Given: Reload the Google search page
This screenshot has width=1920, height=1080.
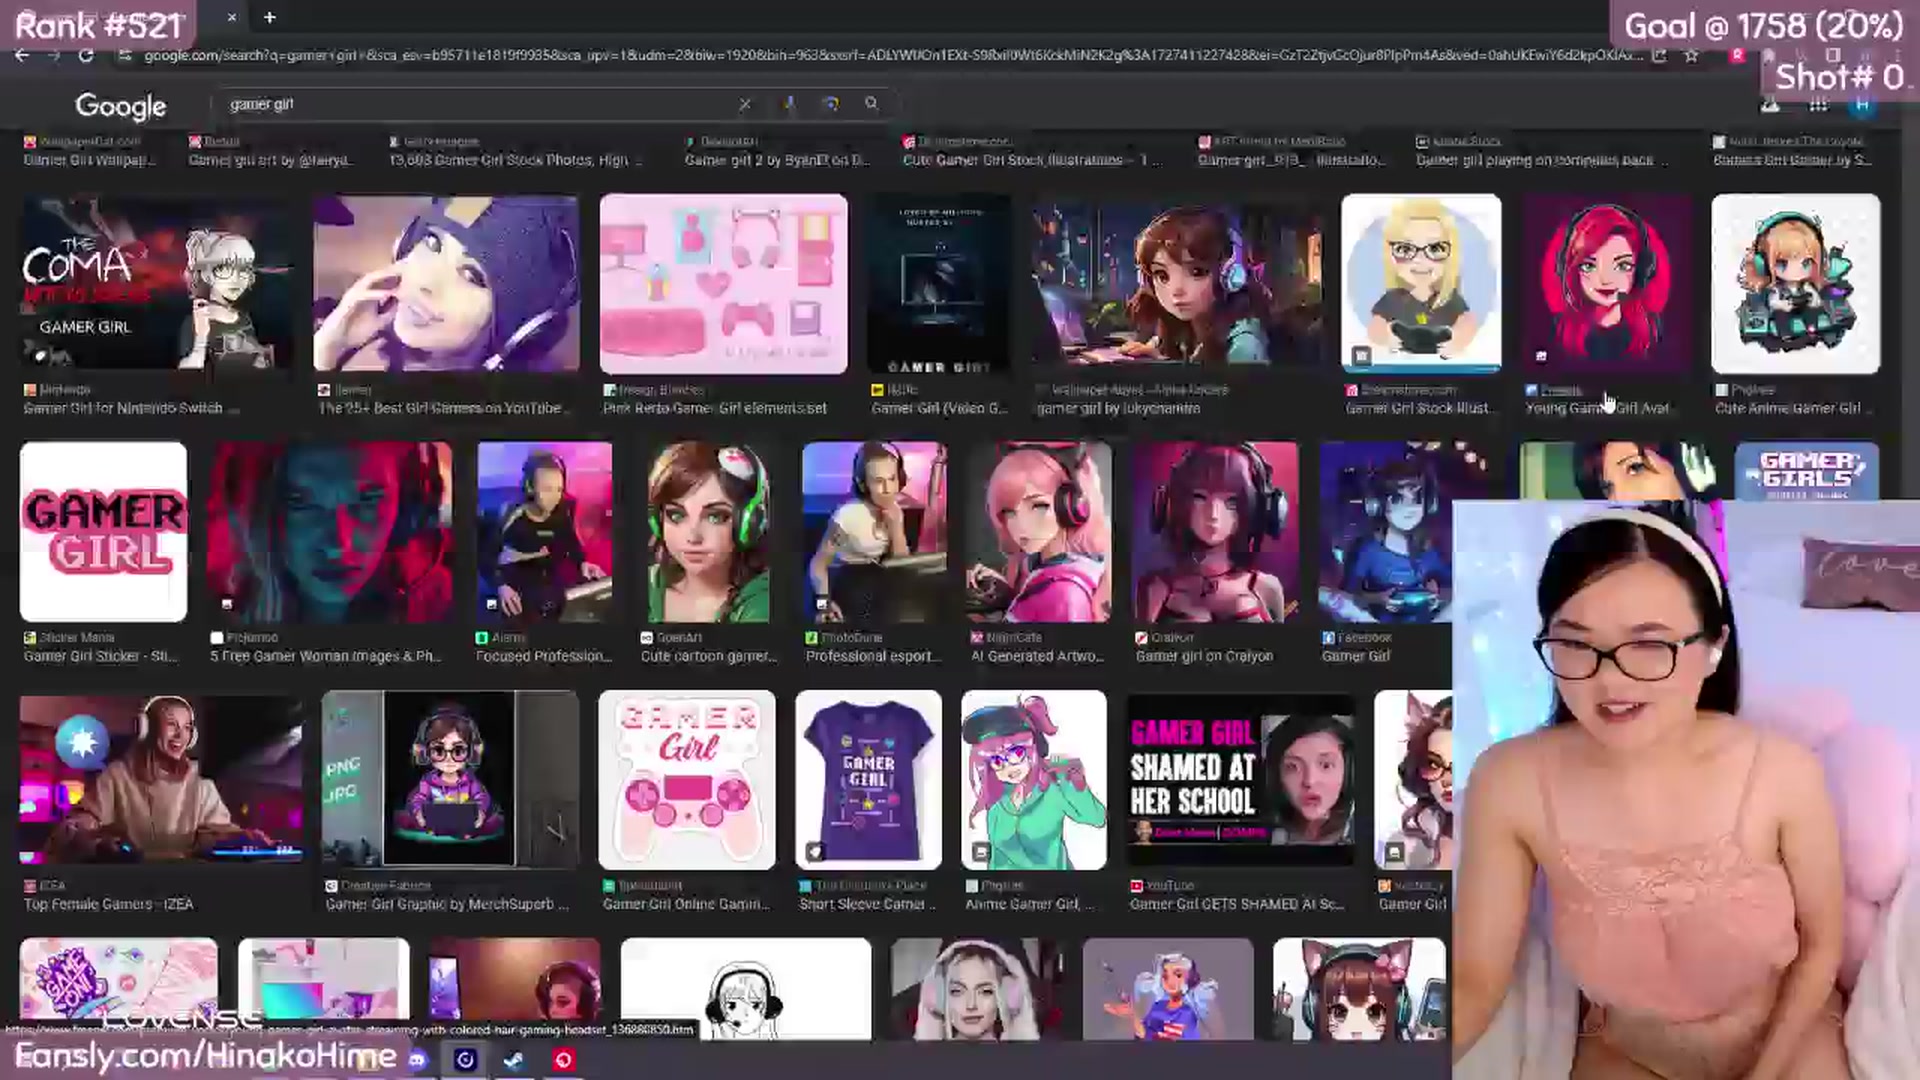Looking at the screenshot, I should point(87,55).
